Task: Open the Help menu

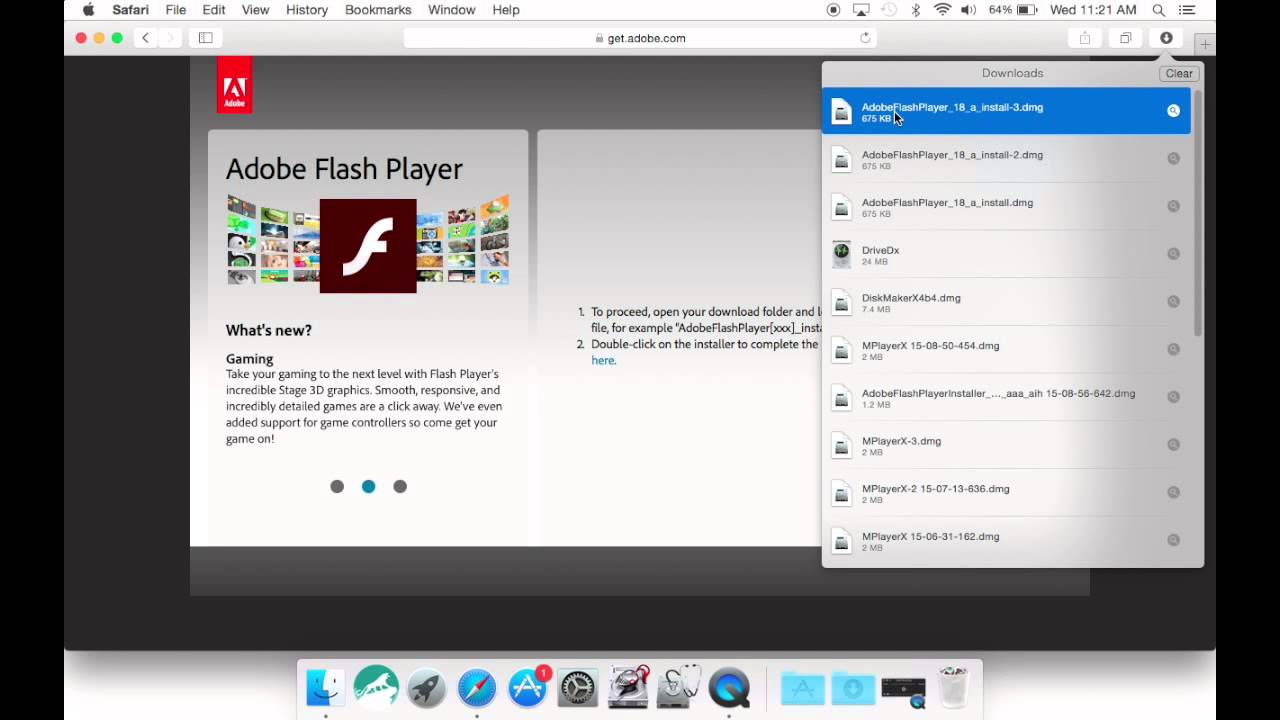Action: click(506, 10)
